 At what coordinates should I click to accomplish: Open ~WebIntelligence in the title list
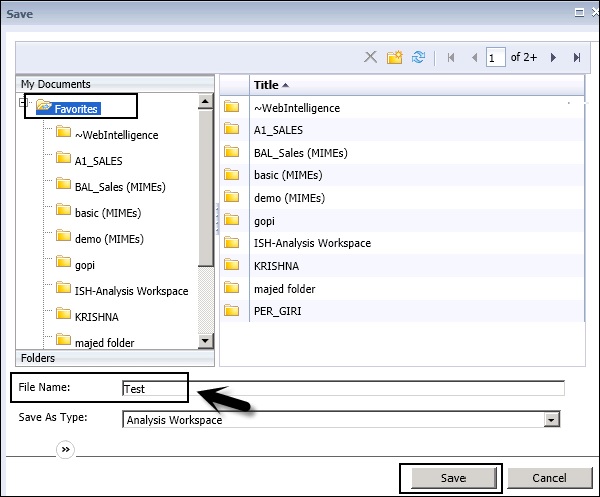click(x=297, y=108)
